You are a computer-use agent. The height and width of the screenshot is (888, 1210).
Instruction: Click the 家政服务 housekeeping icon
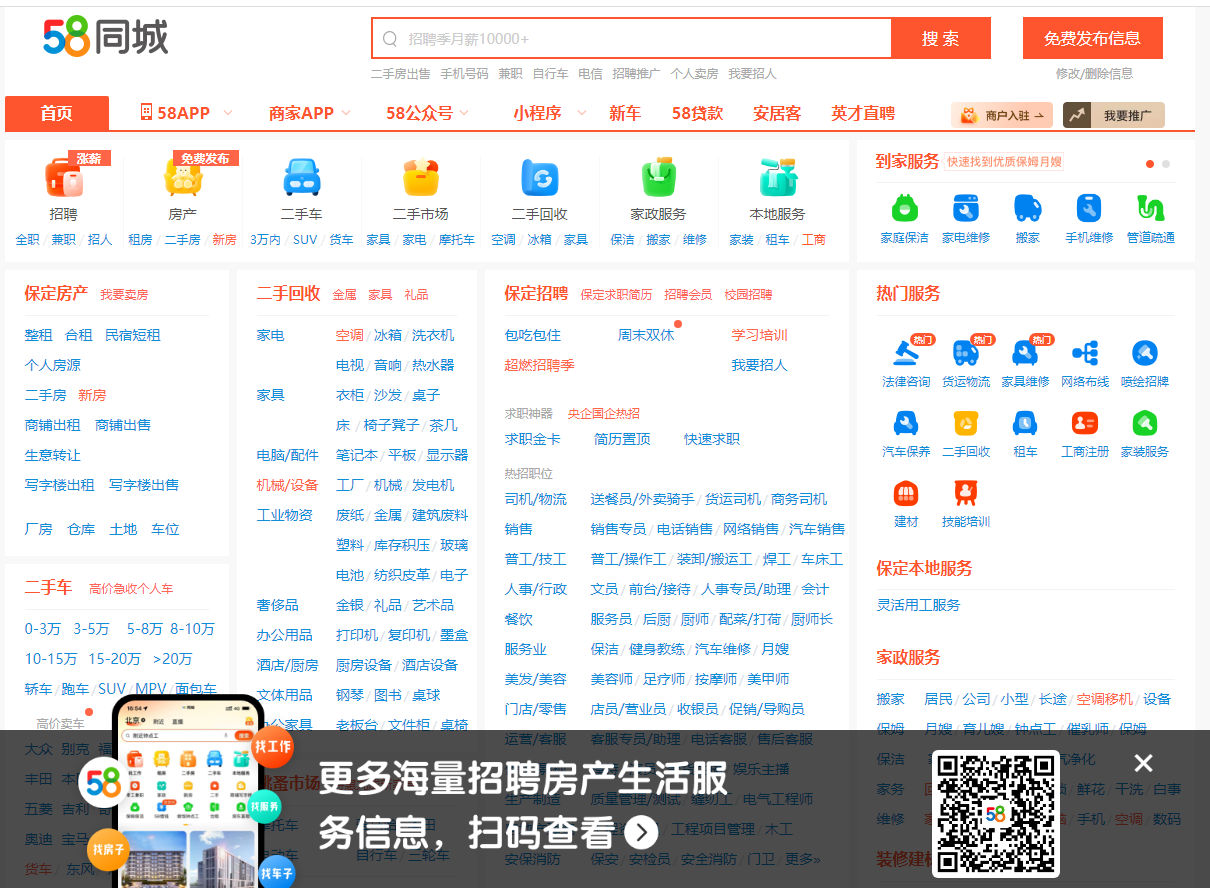658,179
